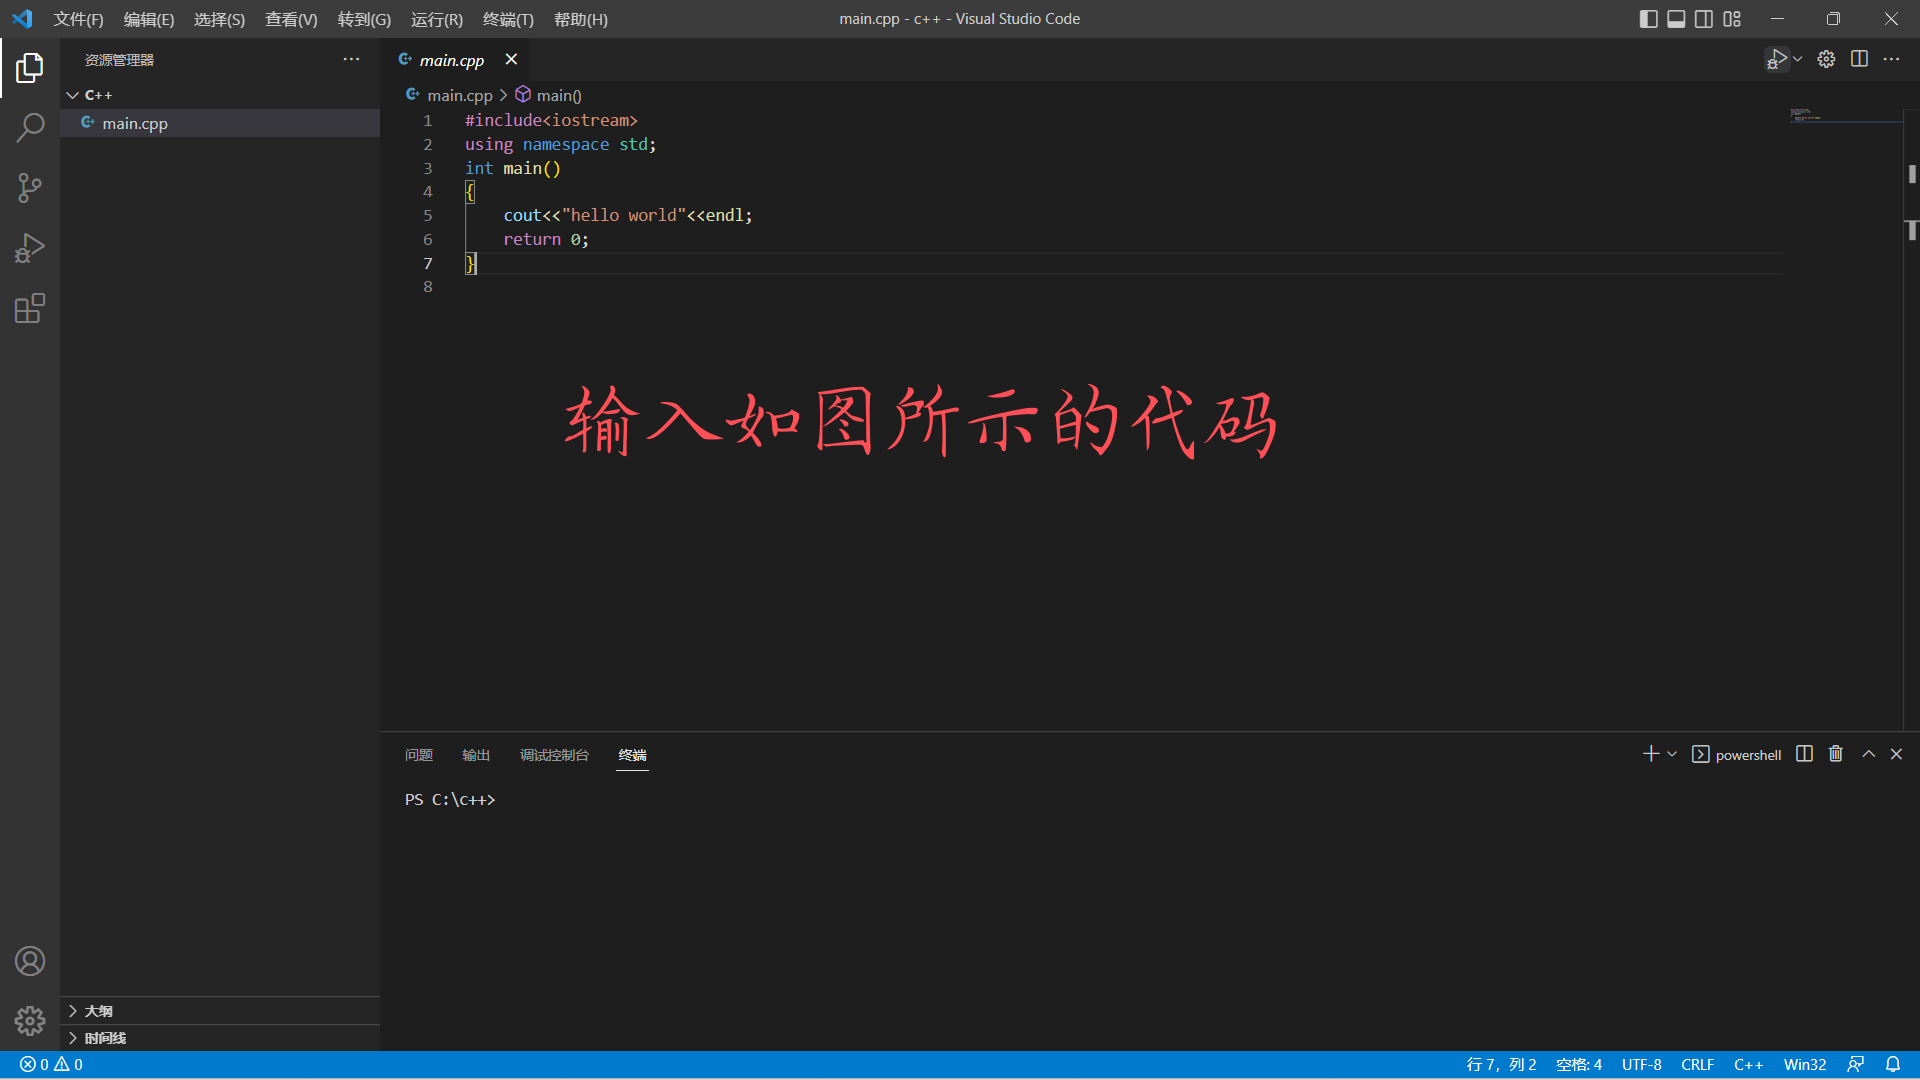
Task: Select main.cpp in the explorer
Action: [135, 123]
